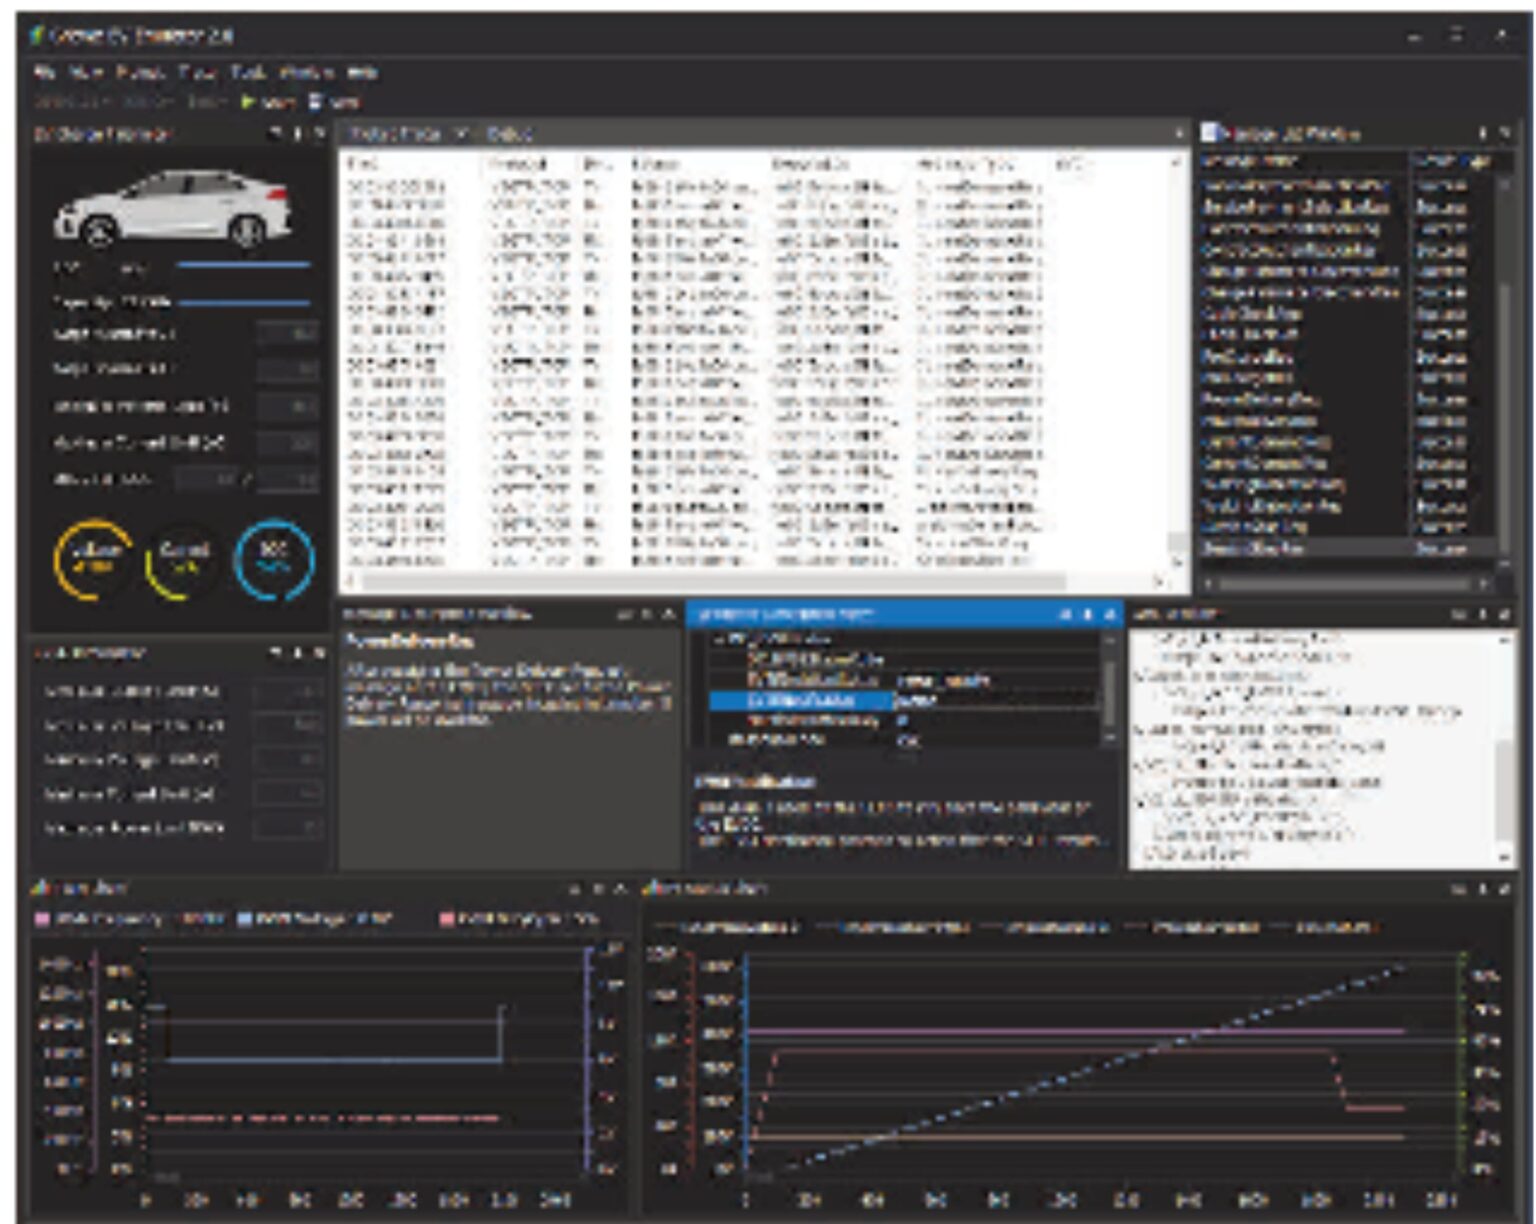Toggle the red energy trace in the chart legend

[448, 917]
